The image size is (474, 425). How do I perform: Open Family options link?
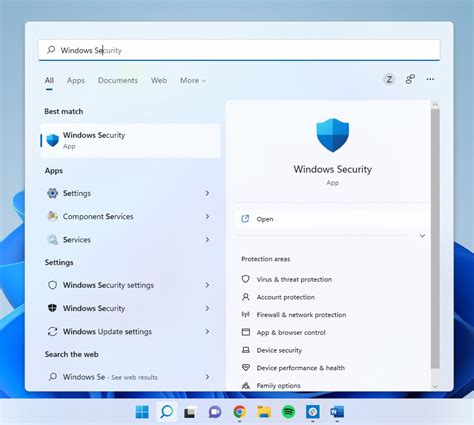(278, 385)
